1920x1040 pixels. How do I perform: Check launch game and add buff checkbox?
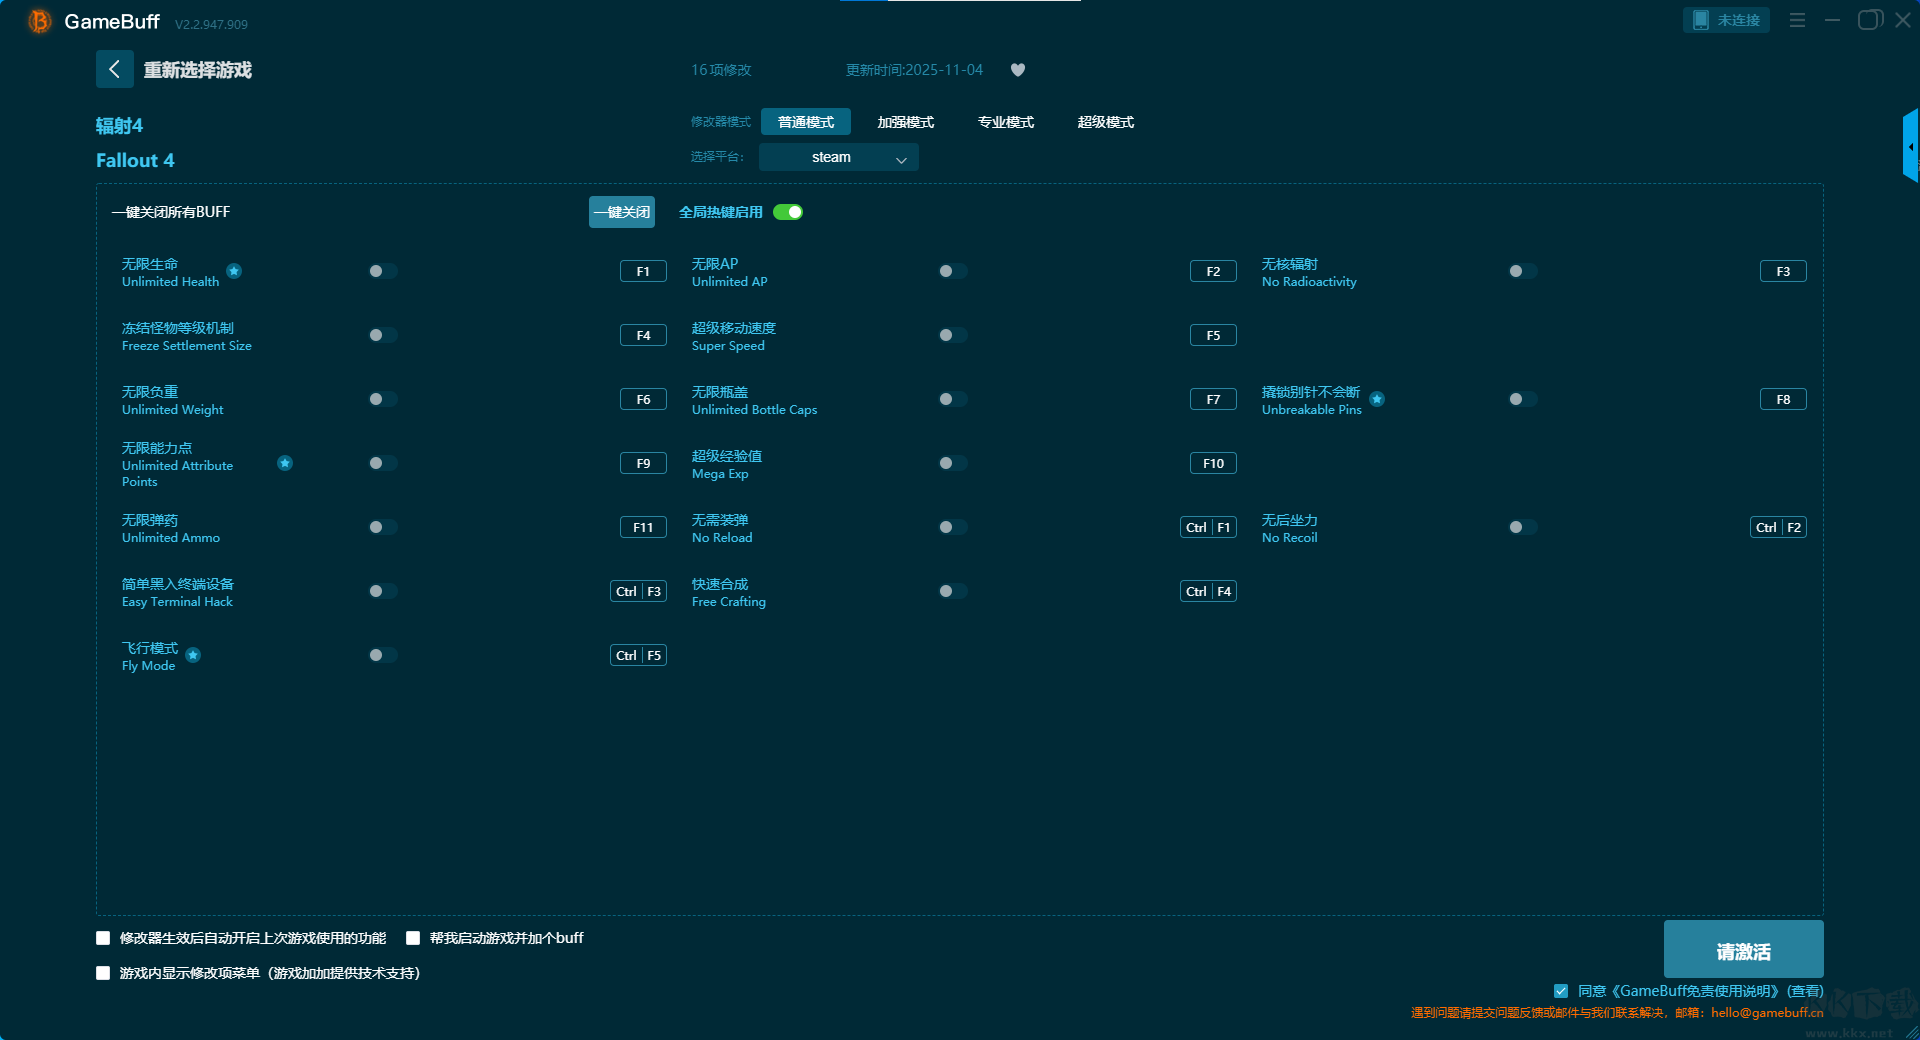click(x=413, y=938)
